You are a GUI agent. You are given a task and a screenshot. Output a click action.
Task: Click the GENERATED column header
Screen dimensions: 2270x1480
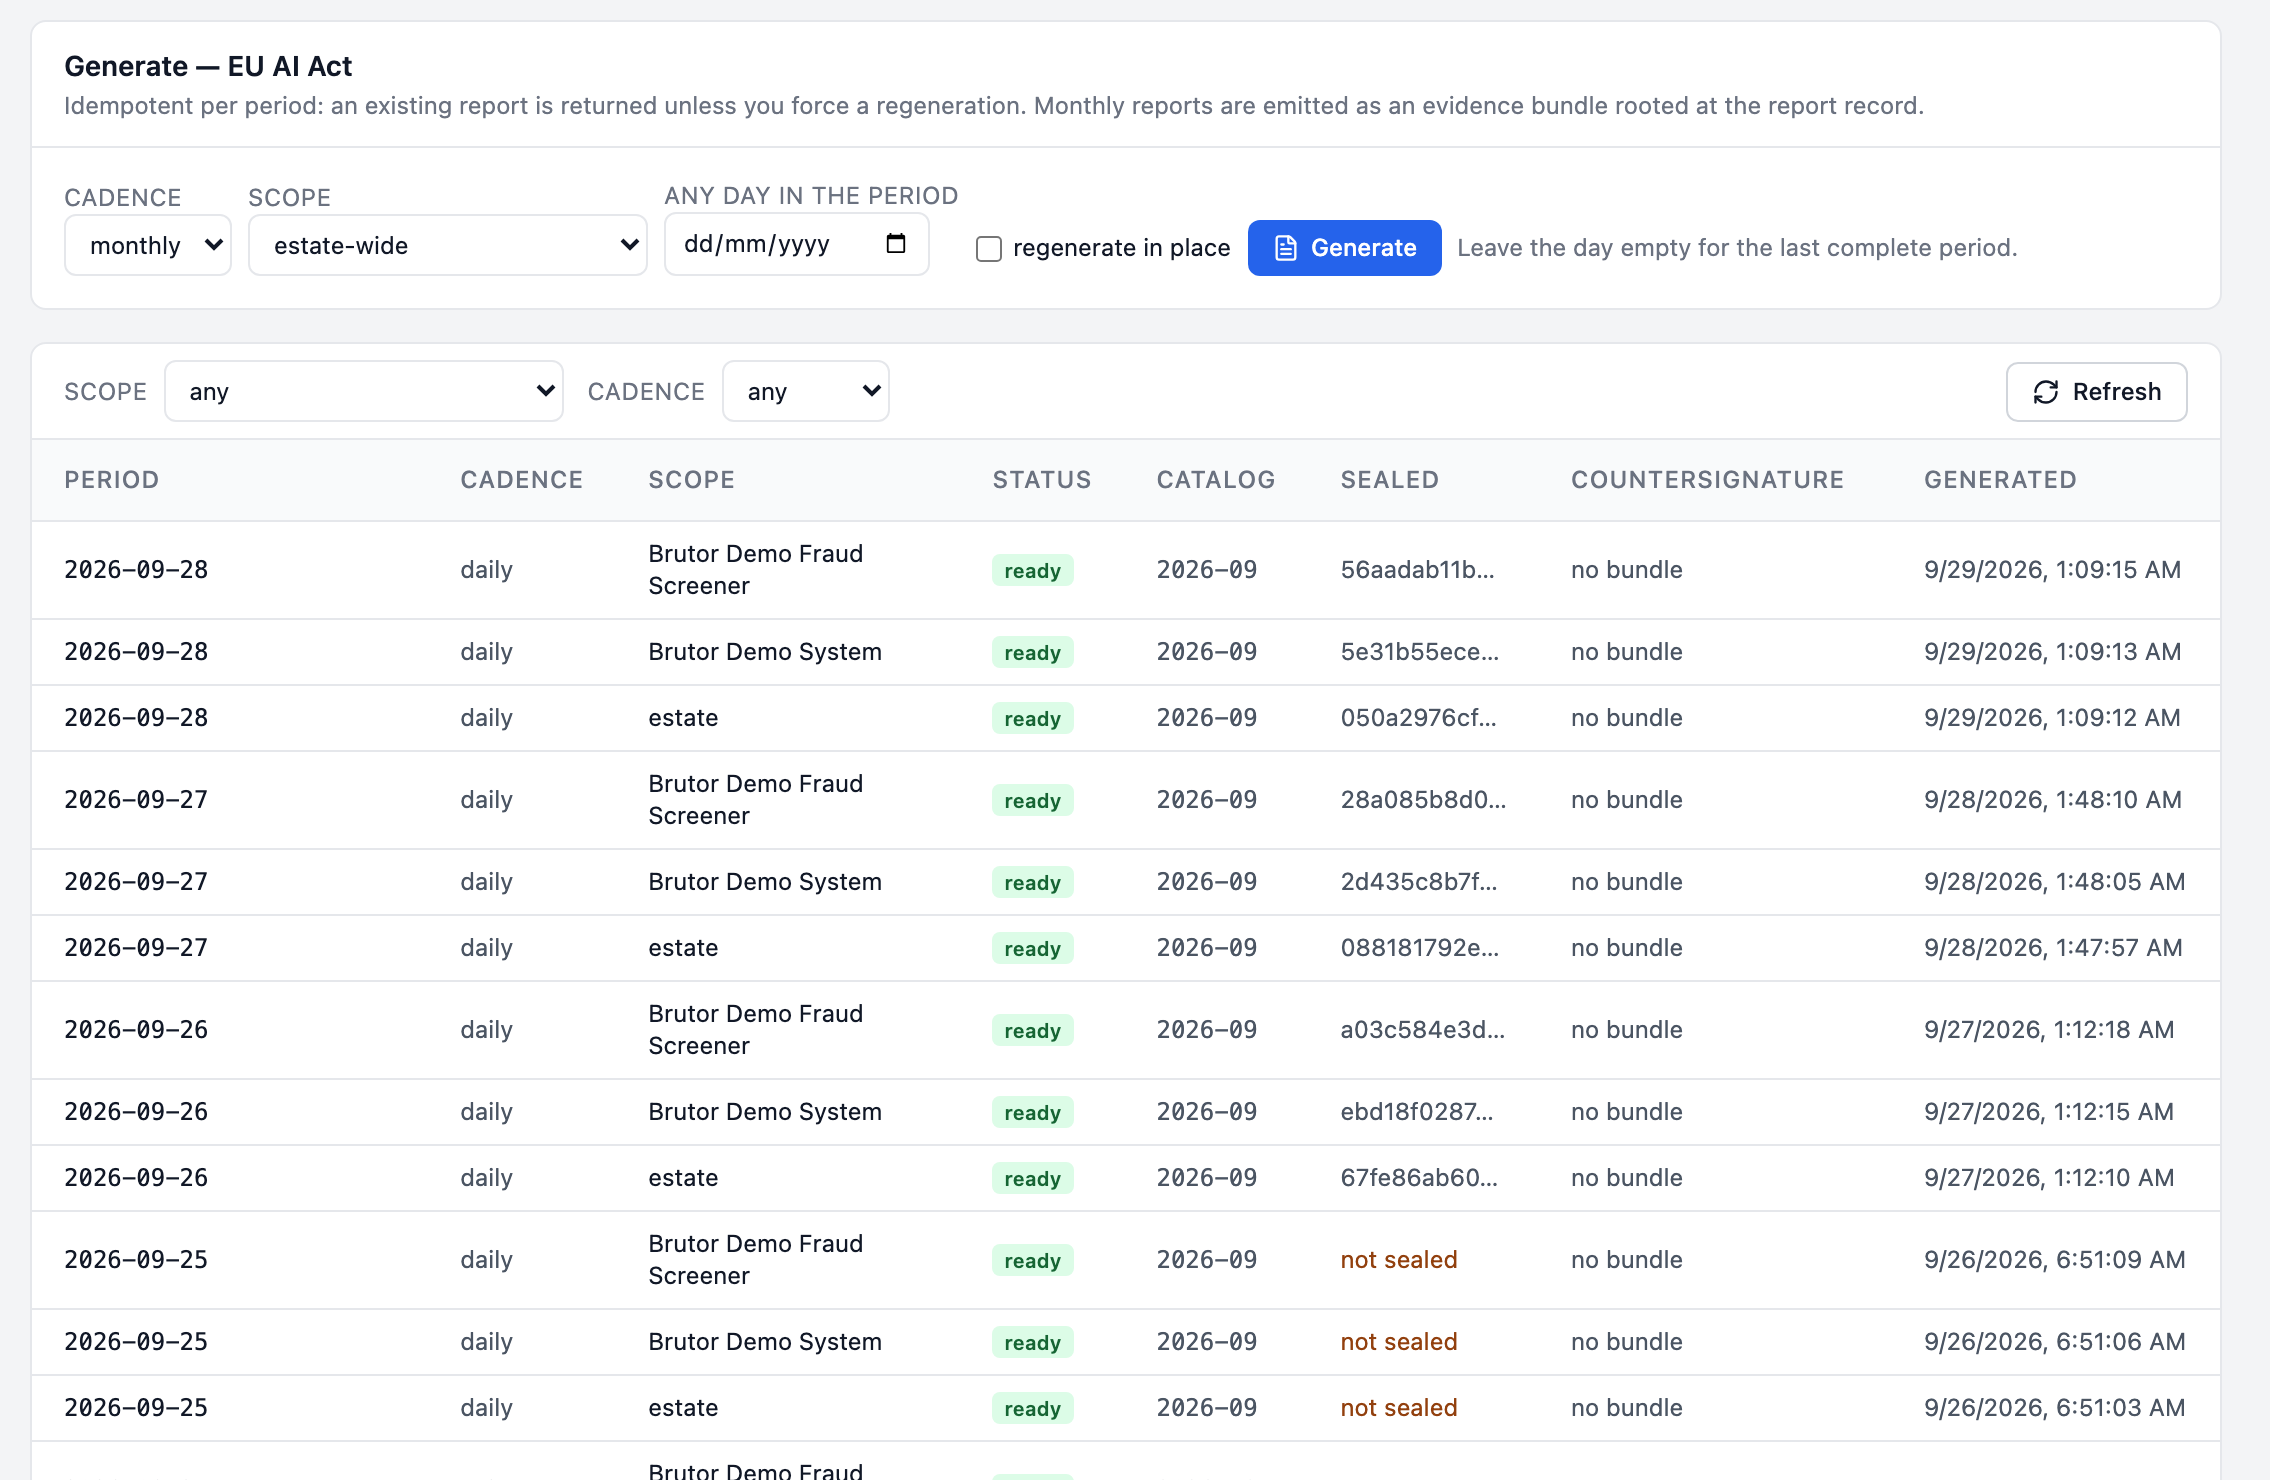tap(2001, 480)
